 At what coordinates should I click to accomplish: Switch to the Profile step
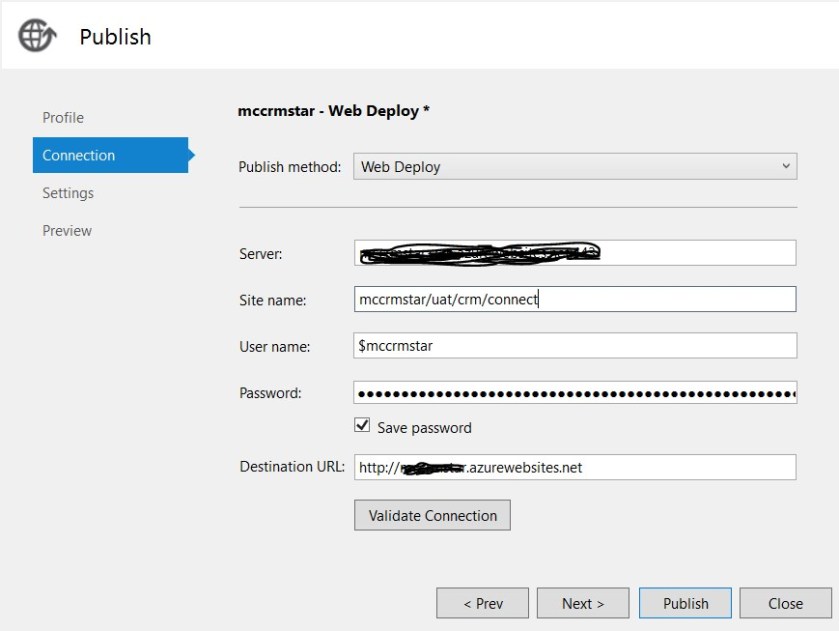click(63, 118)
